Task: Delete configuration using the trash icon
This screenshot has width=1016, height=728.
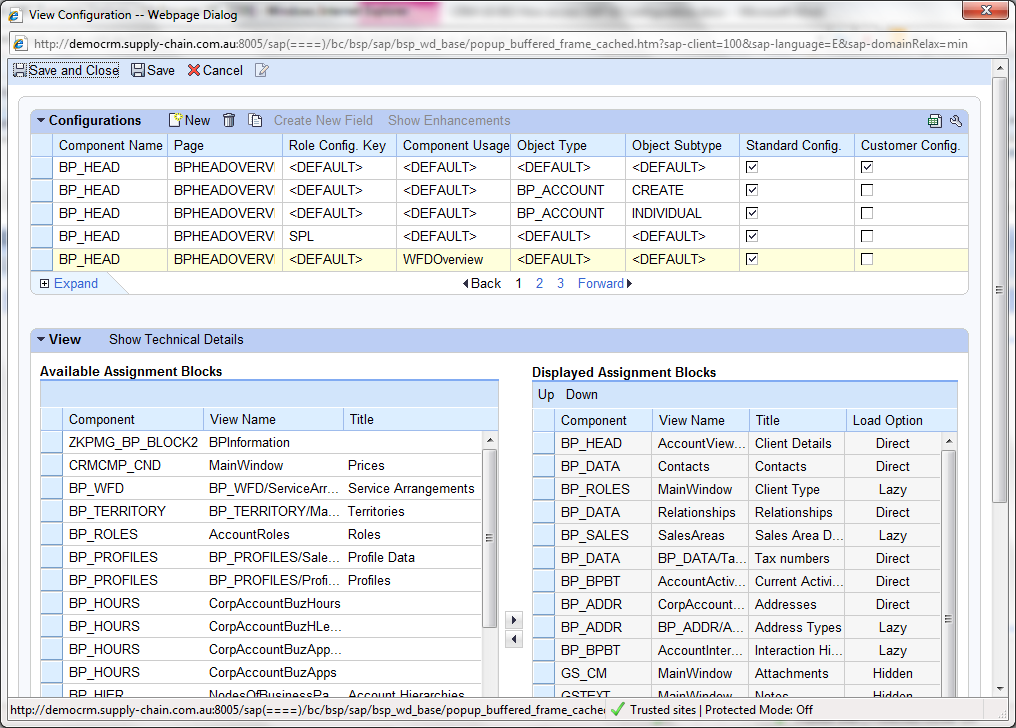Action: click(229, 120)
